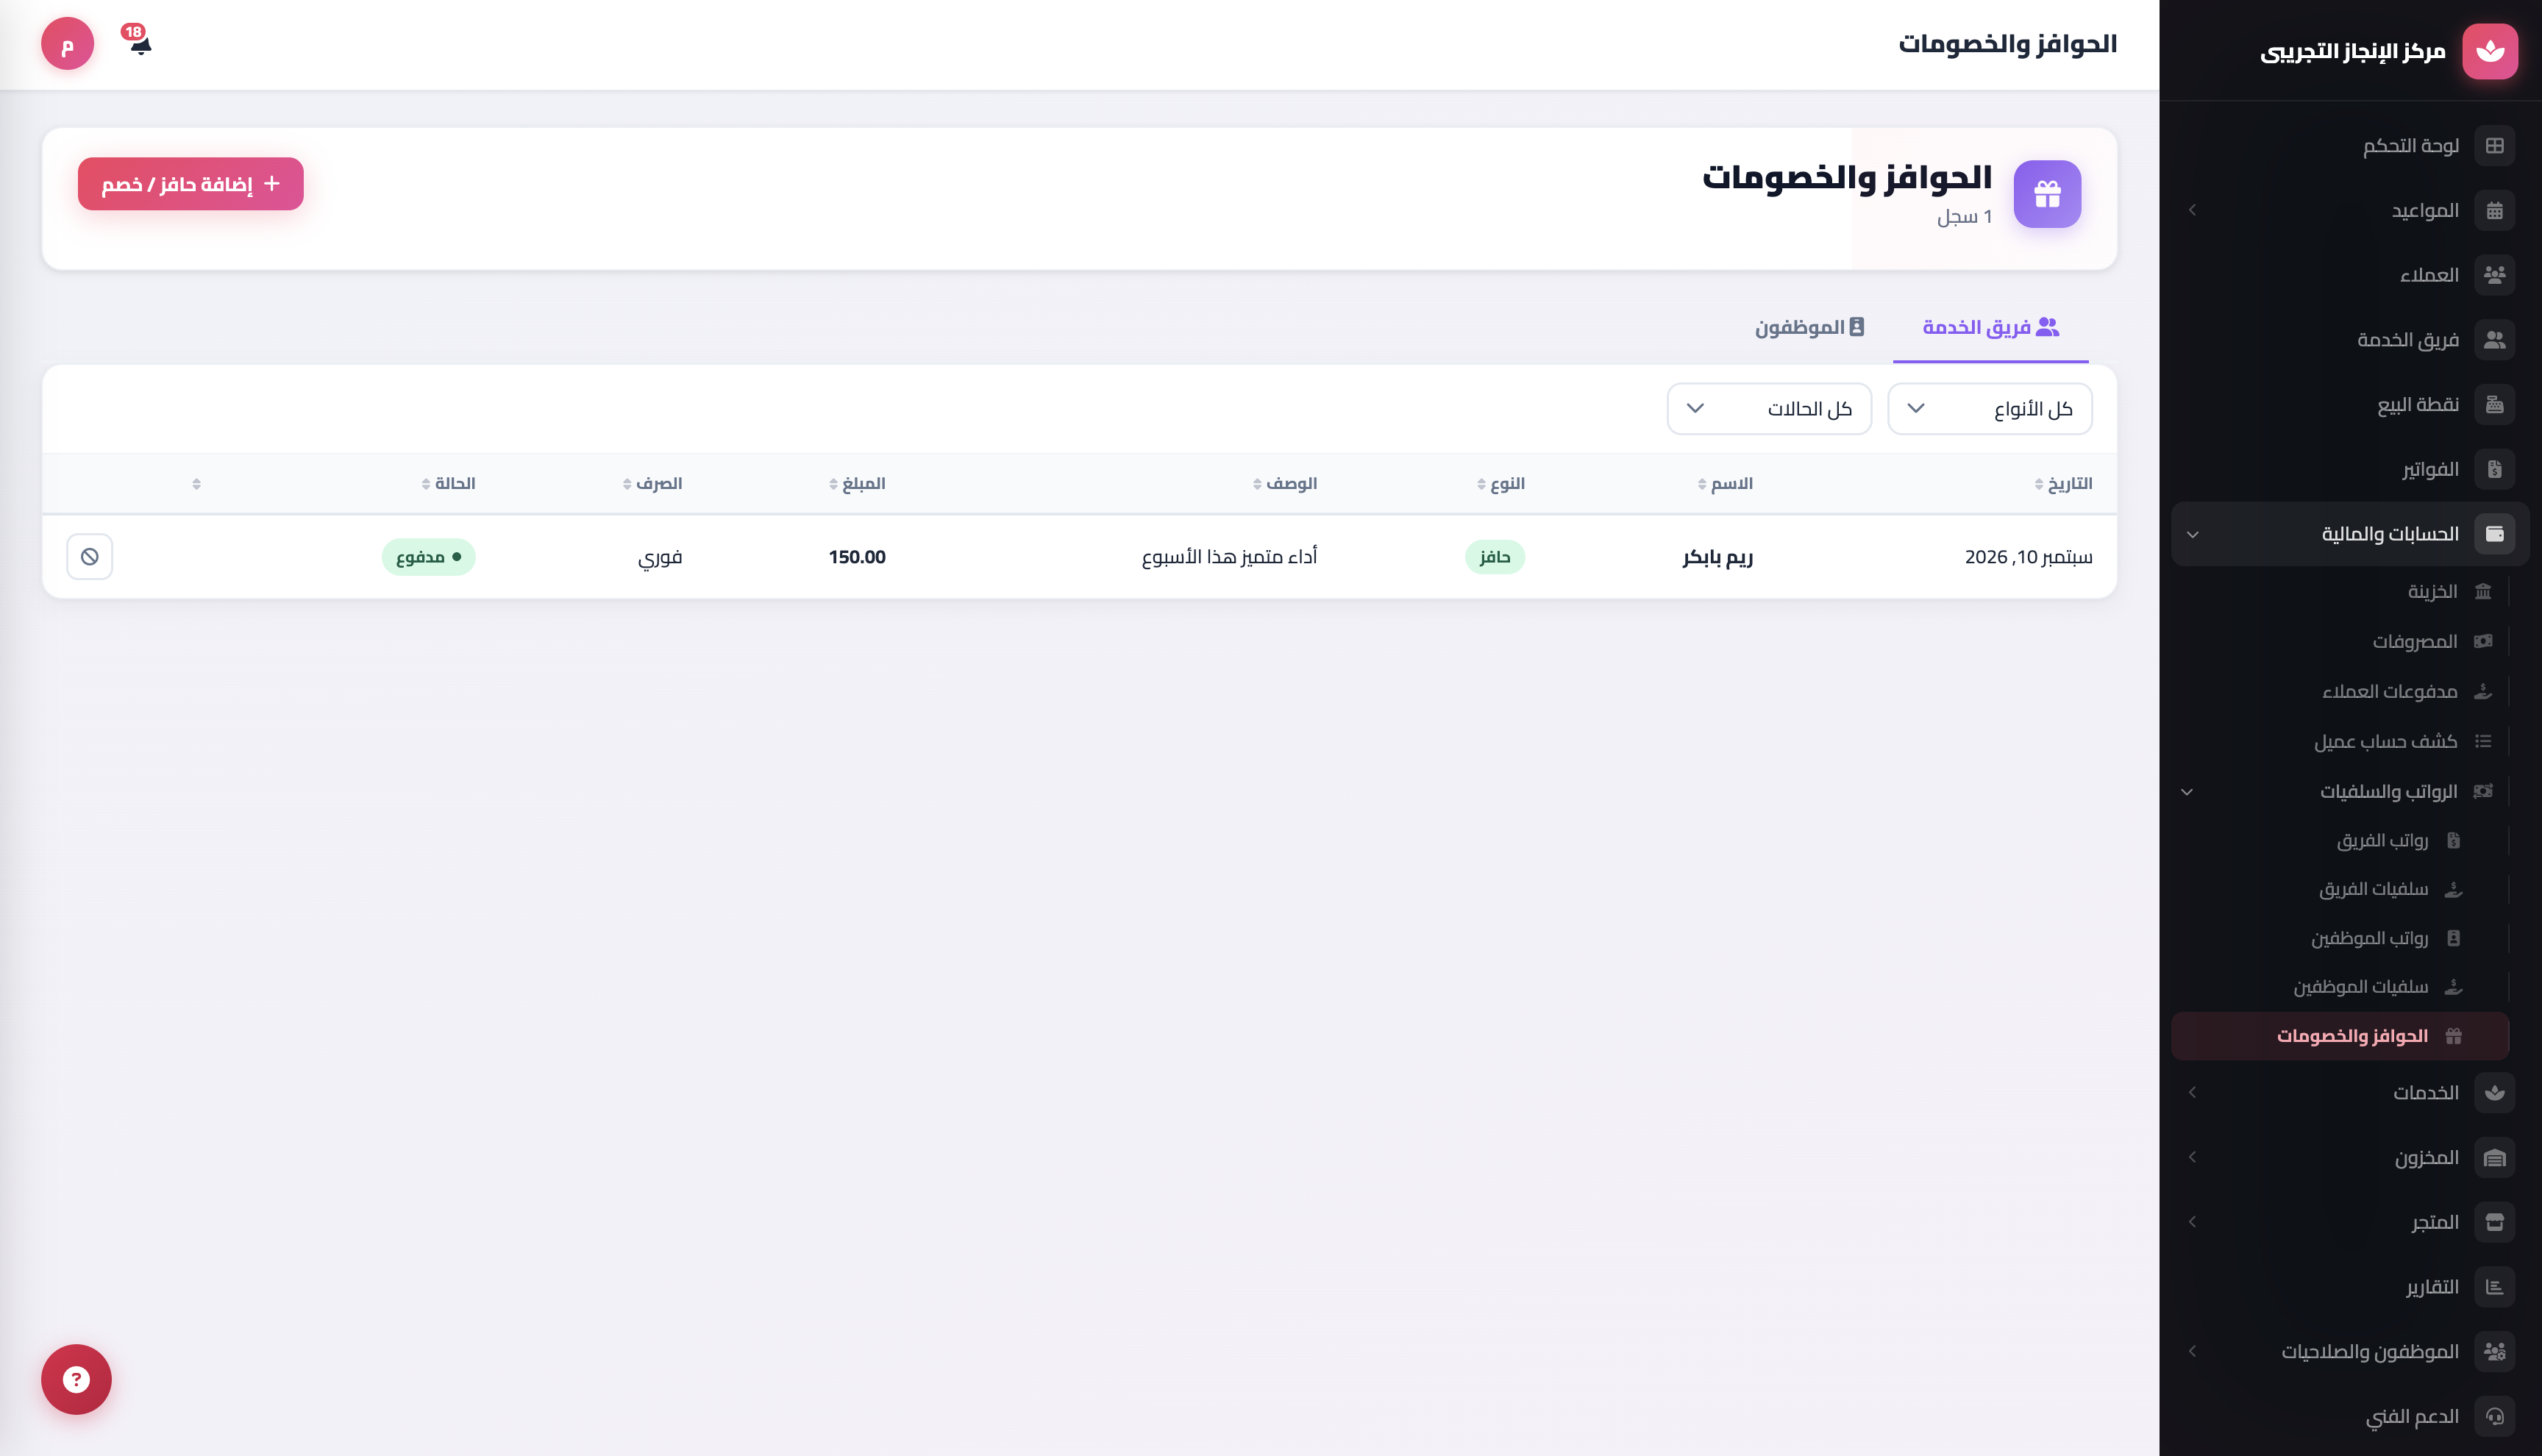Sort table by التاريخ column header

(x=2063, y=484)
